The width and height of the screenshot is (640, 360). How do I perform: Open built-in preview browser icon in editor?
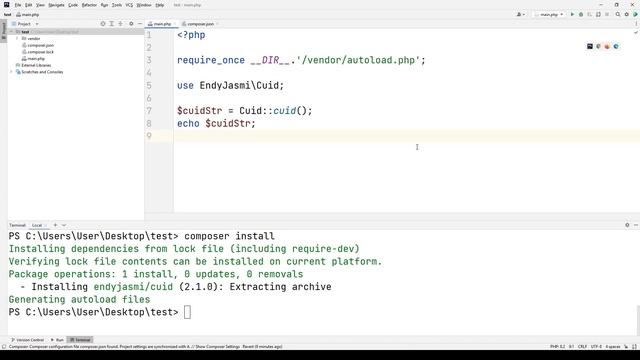(x=590, y=46)
